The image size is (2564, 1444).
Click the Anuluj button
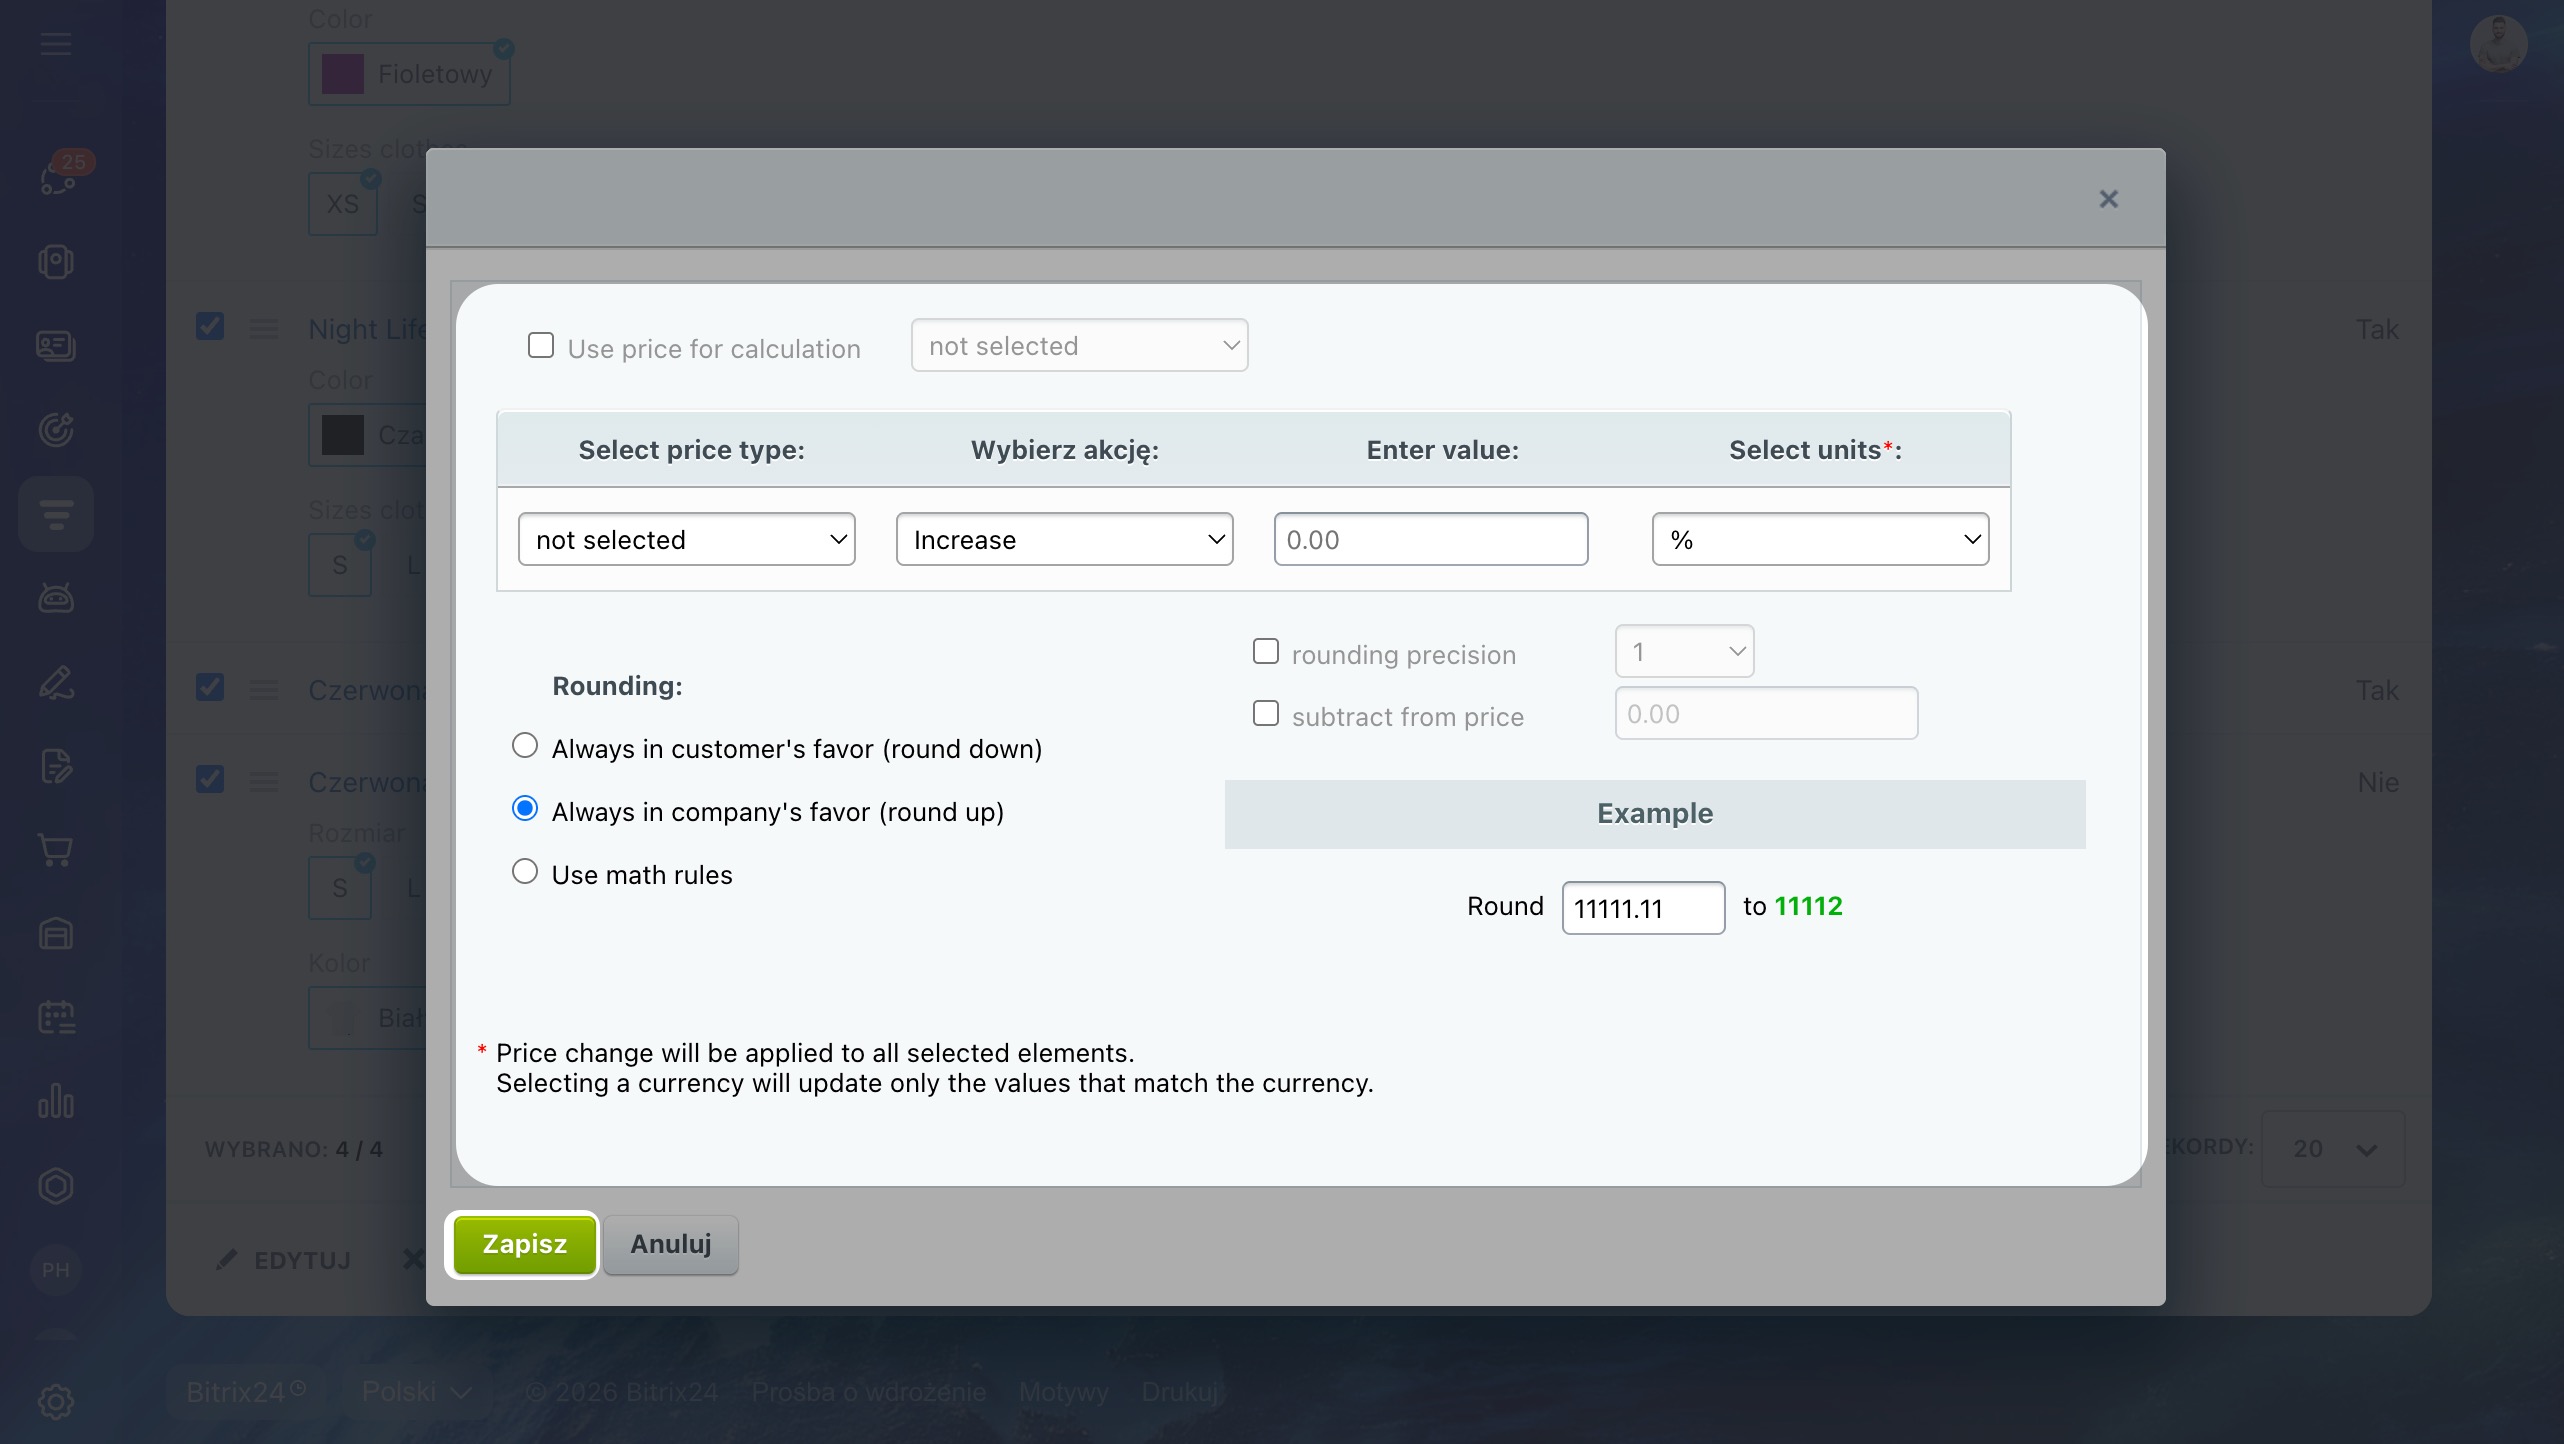pyautogui.click(x=670, y=1244)
